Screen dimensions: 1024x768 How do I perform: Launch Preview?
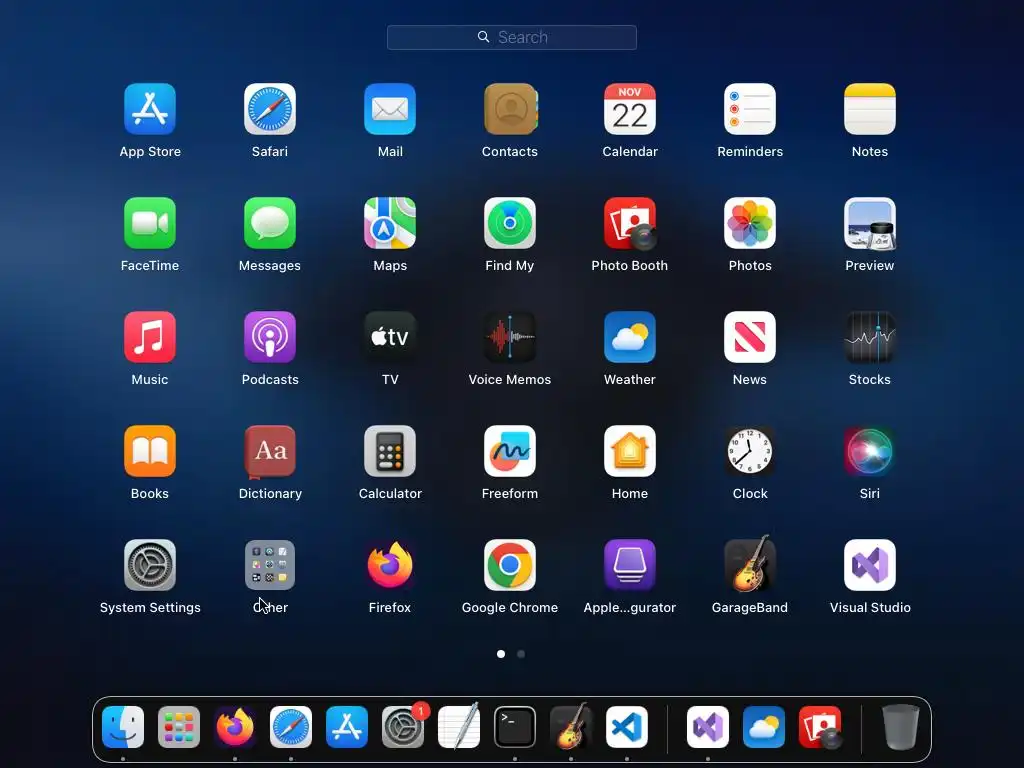tap(870, 223)
